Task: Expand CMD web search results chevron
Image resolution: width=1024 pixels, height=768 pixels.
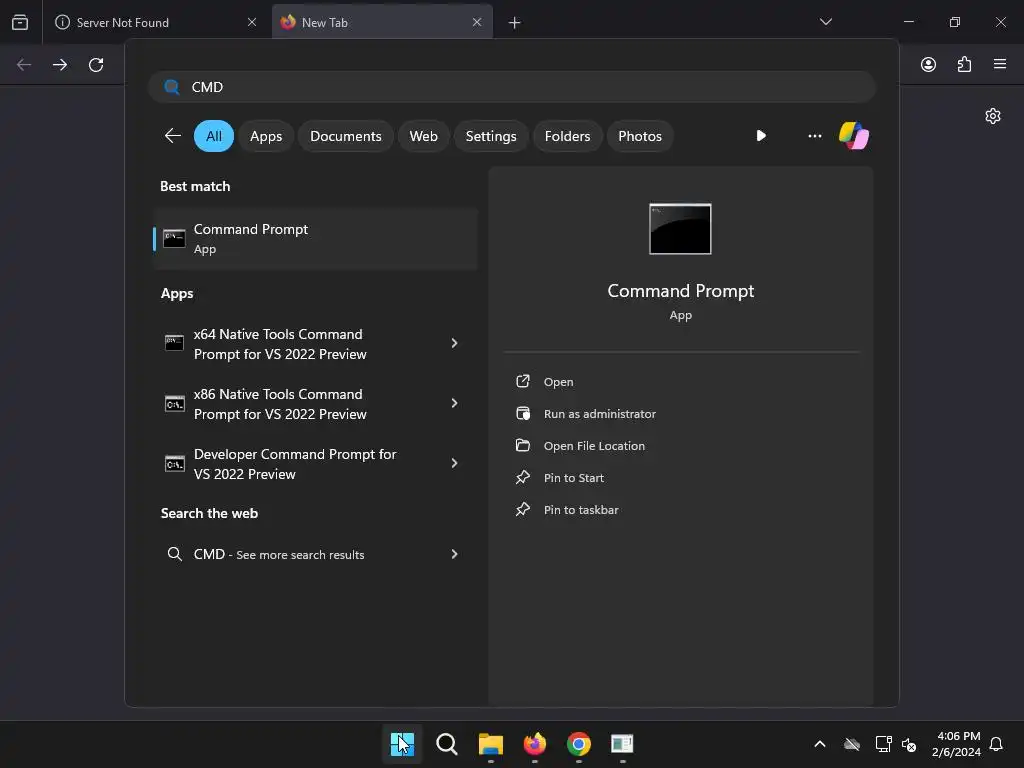Action: tap(455, 554)
